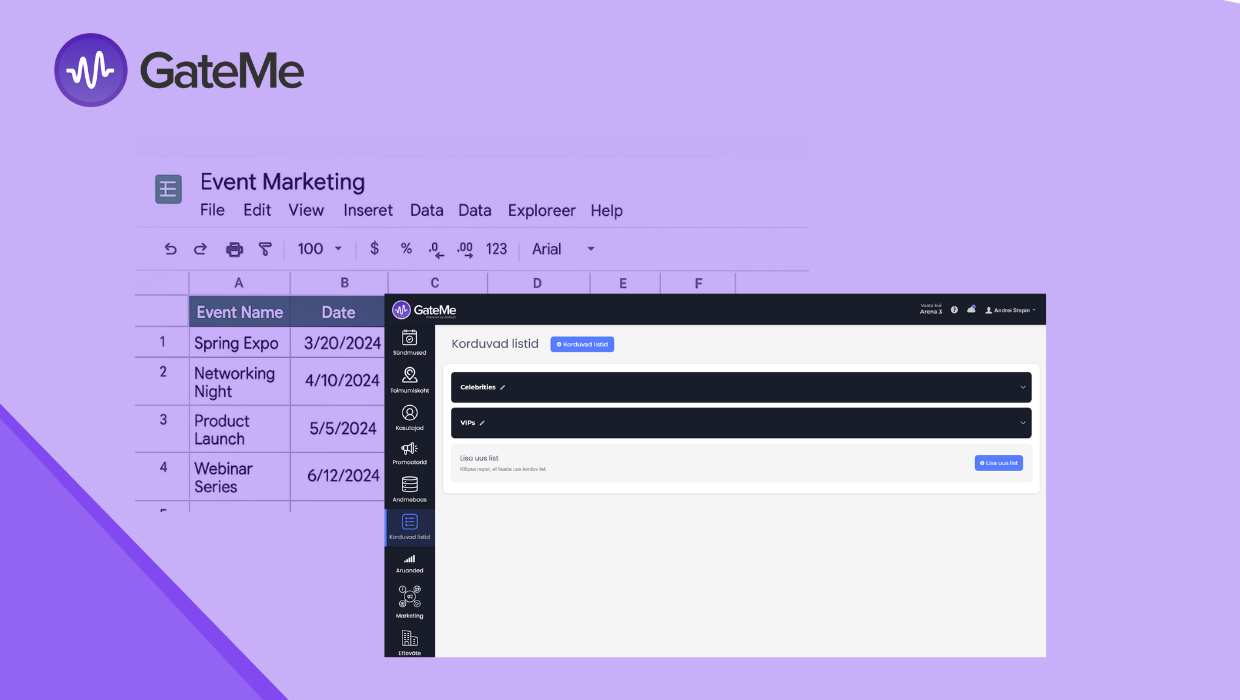This screenshot has width=1240, height=700.
Task: Open the Help menu in the spreadsheet
Action: coord(607,210)
